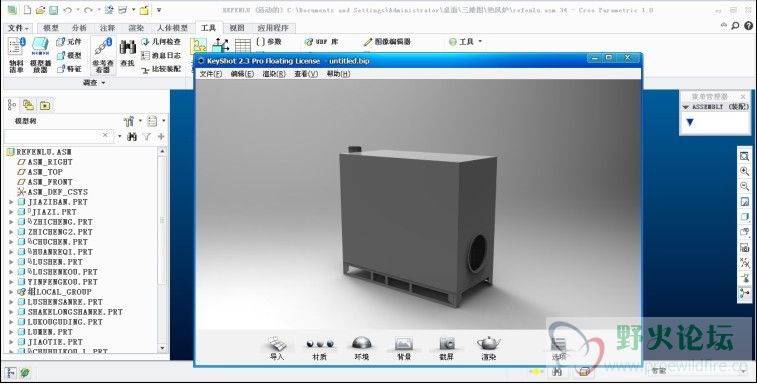Click the KeyShot 截屏 screenshot camera icon
757x384 pixels.
coord(447,344)
